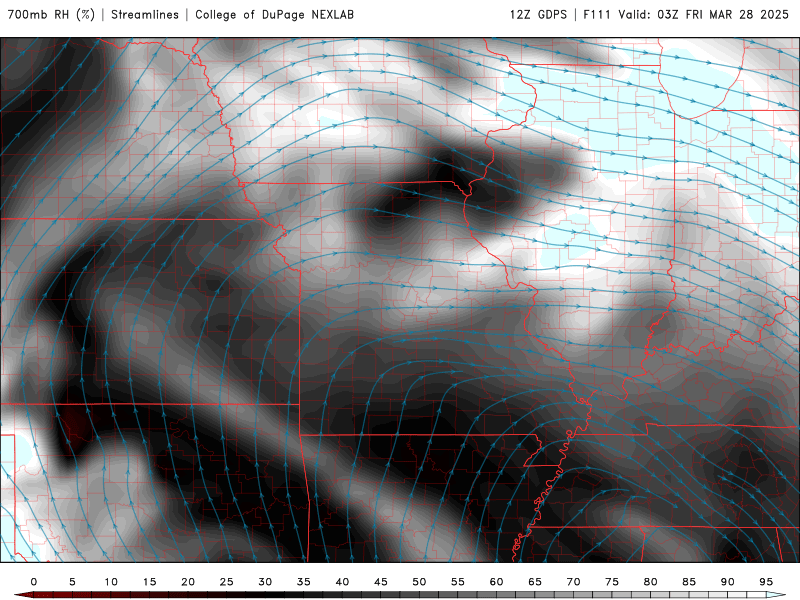Click the "Valid: 03Z FRI MAR 28 2025" text
Screen dimensions: 800x600
704,15
